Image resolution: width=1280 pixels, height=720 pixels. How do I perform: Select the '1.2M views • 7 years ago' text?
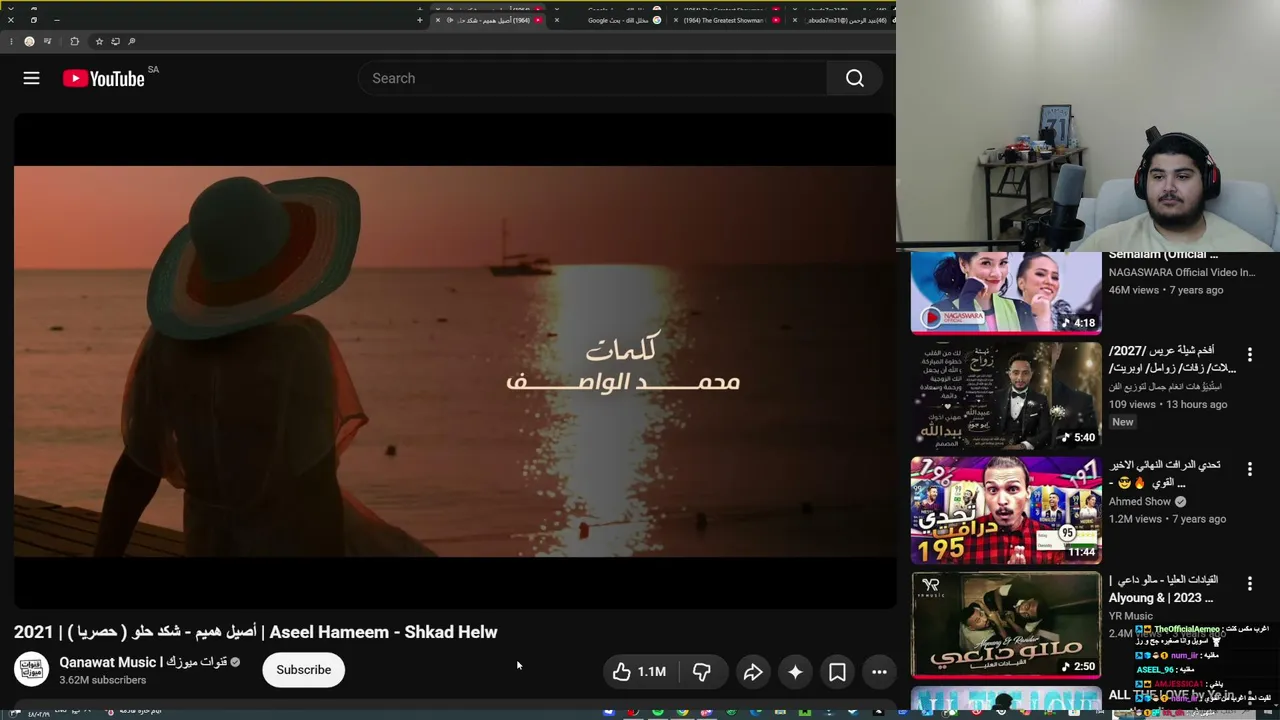coord(1167,519)
